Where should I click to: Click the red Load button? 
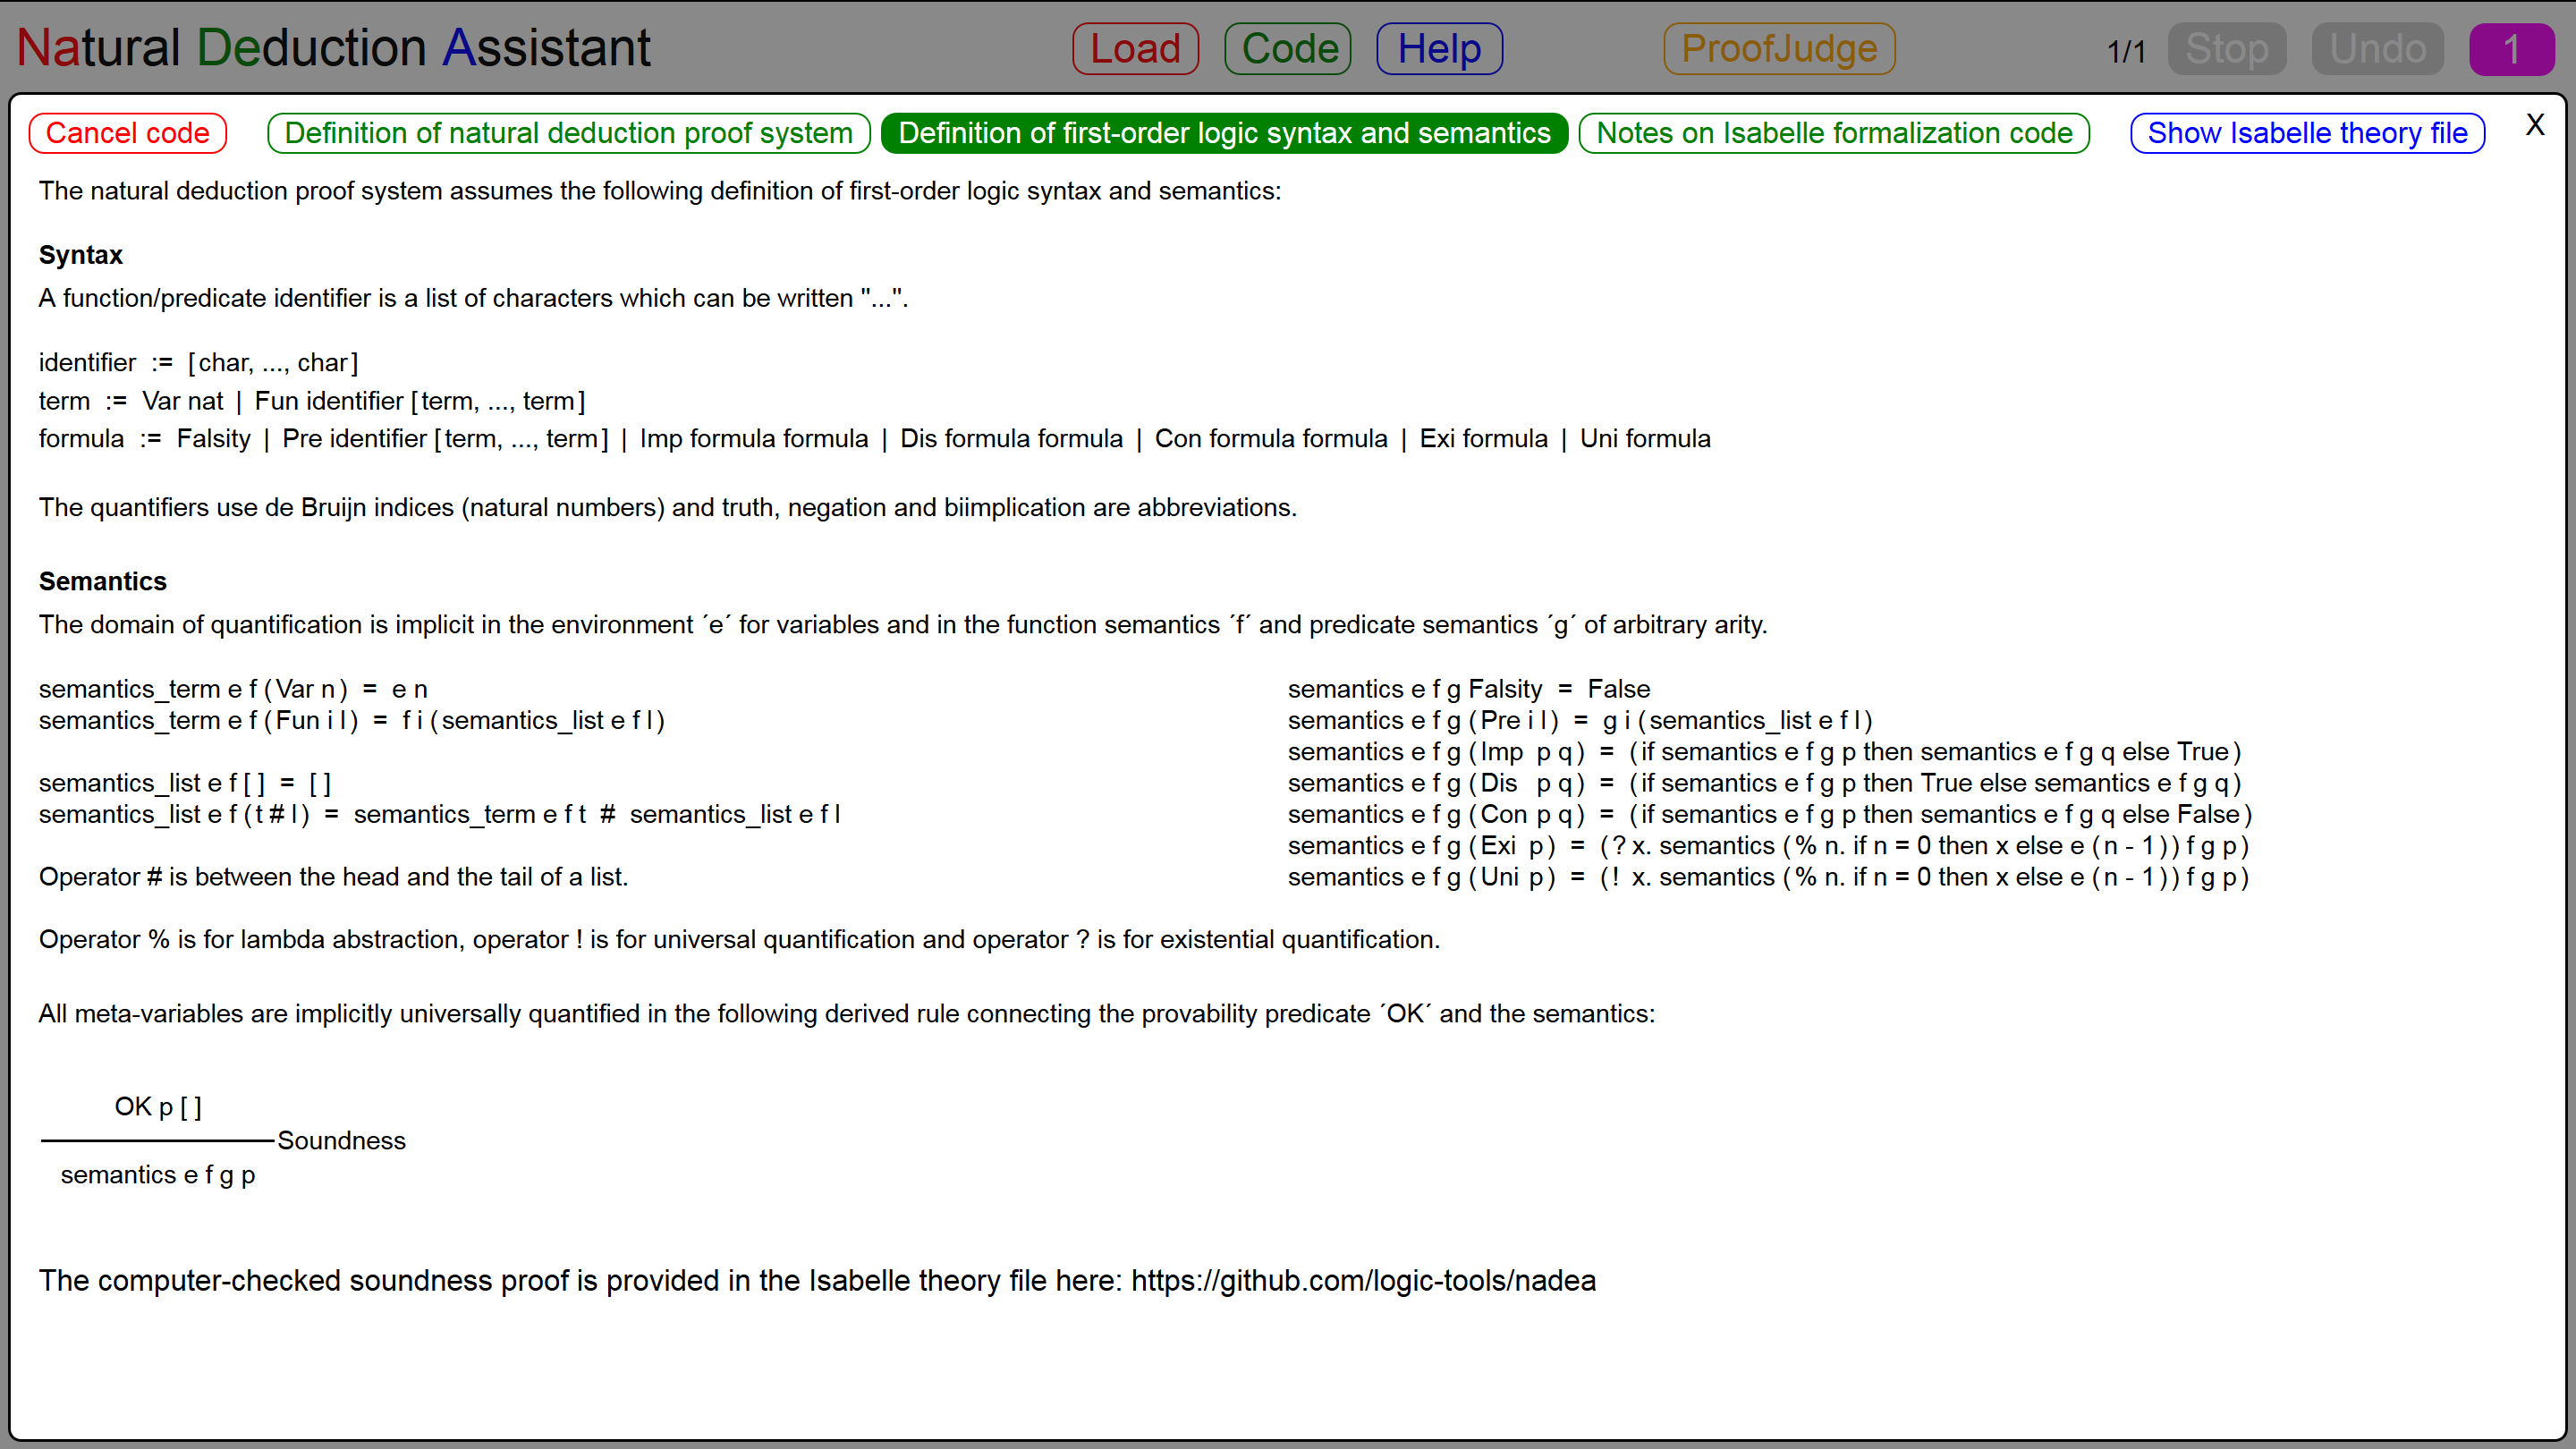point(1135,49)
